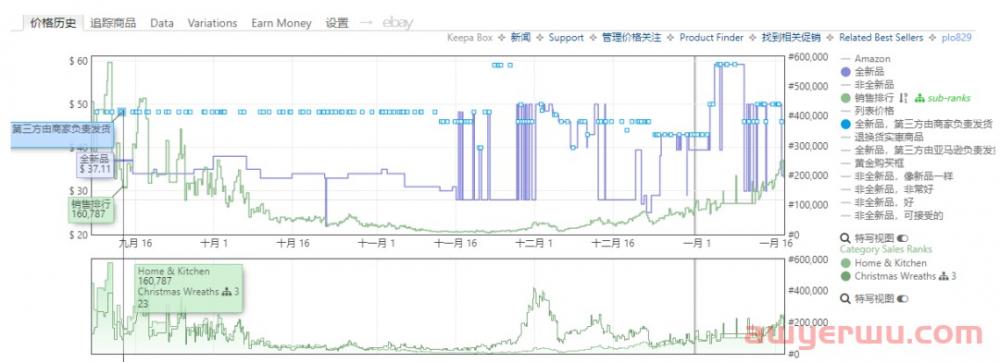Click the Home & Kitchen 160,787 tooltip box
Image resolution: width=1000 pixels, height=362 pixels.
pyautogui.click(x=189, y=288)
